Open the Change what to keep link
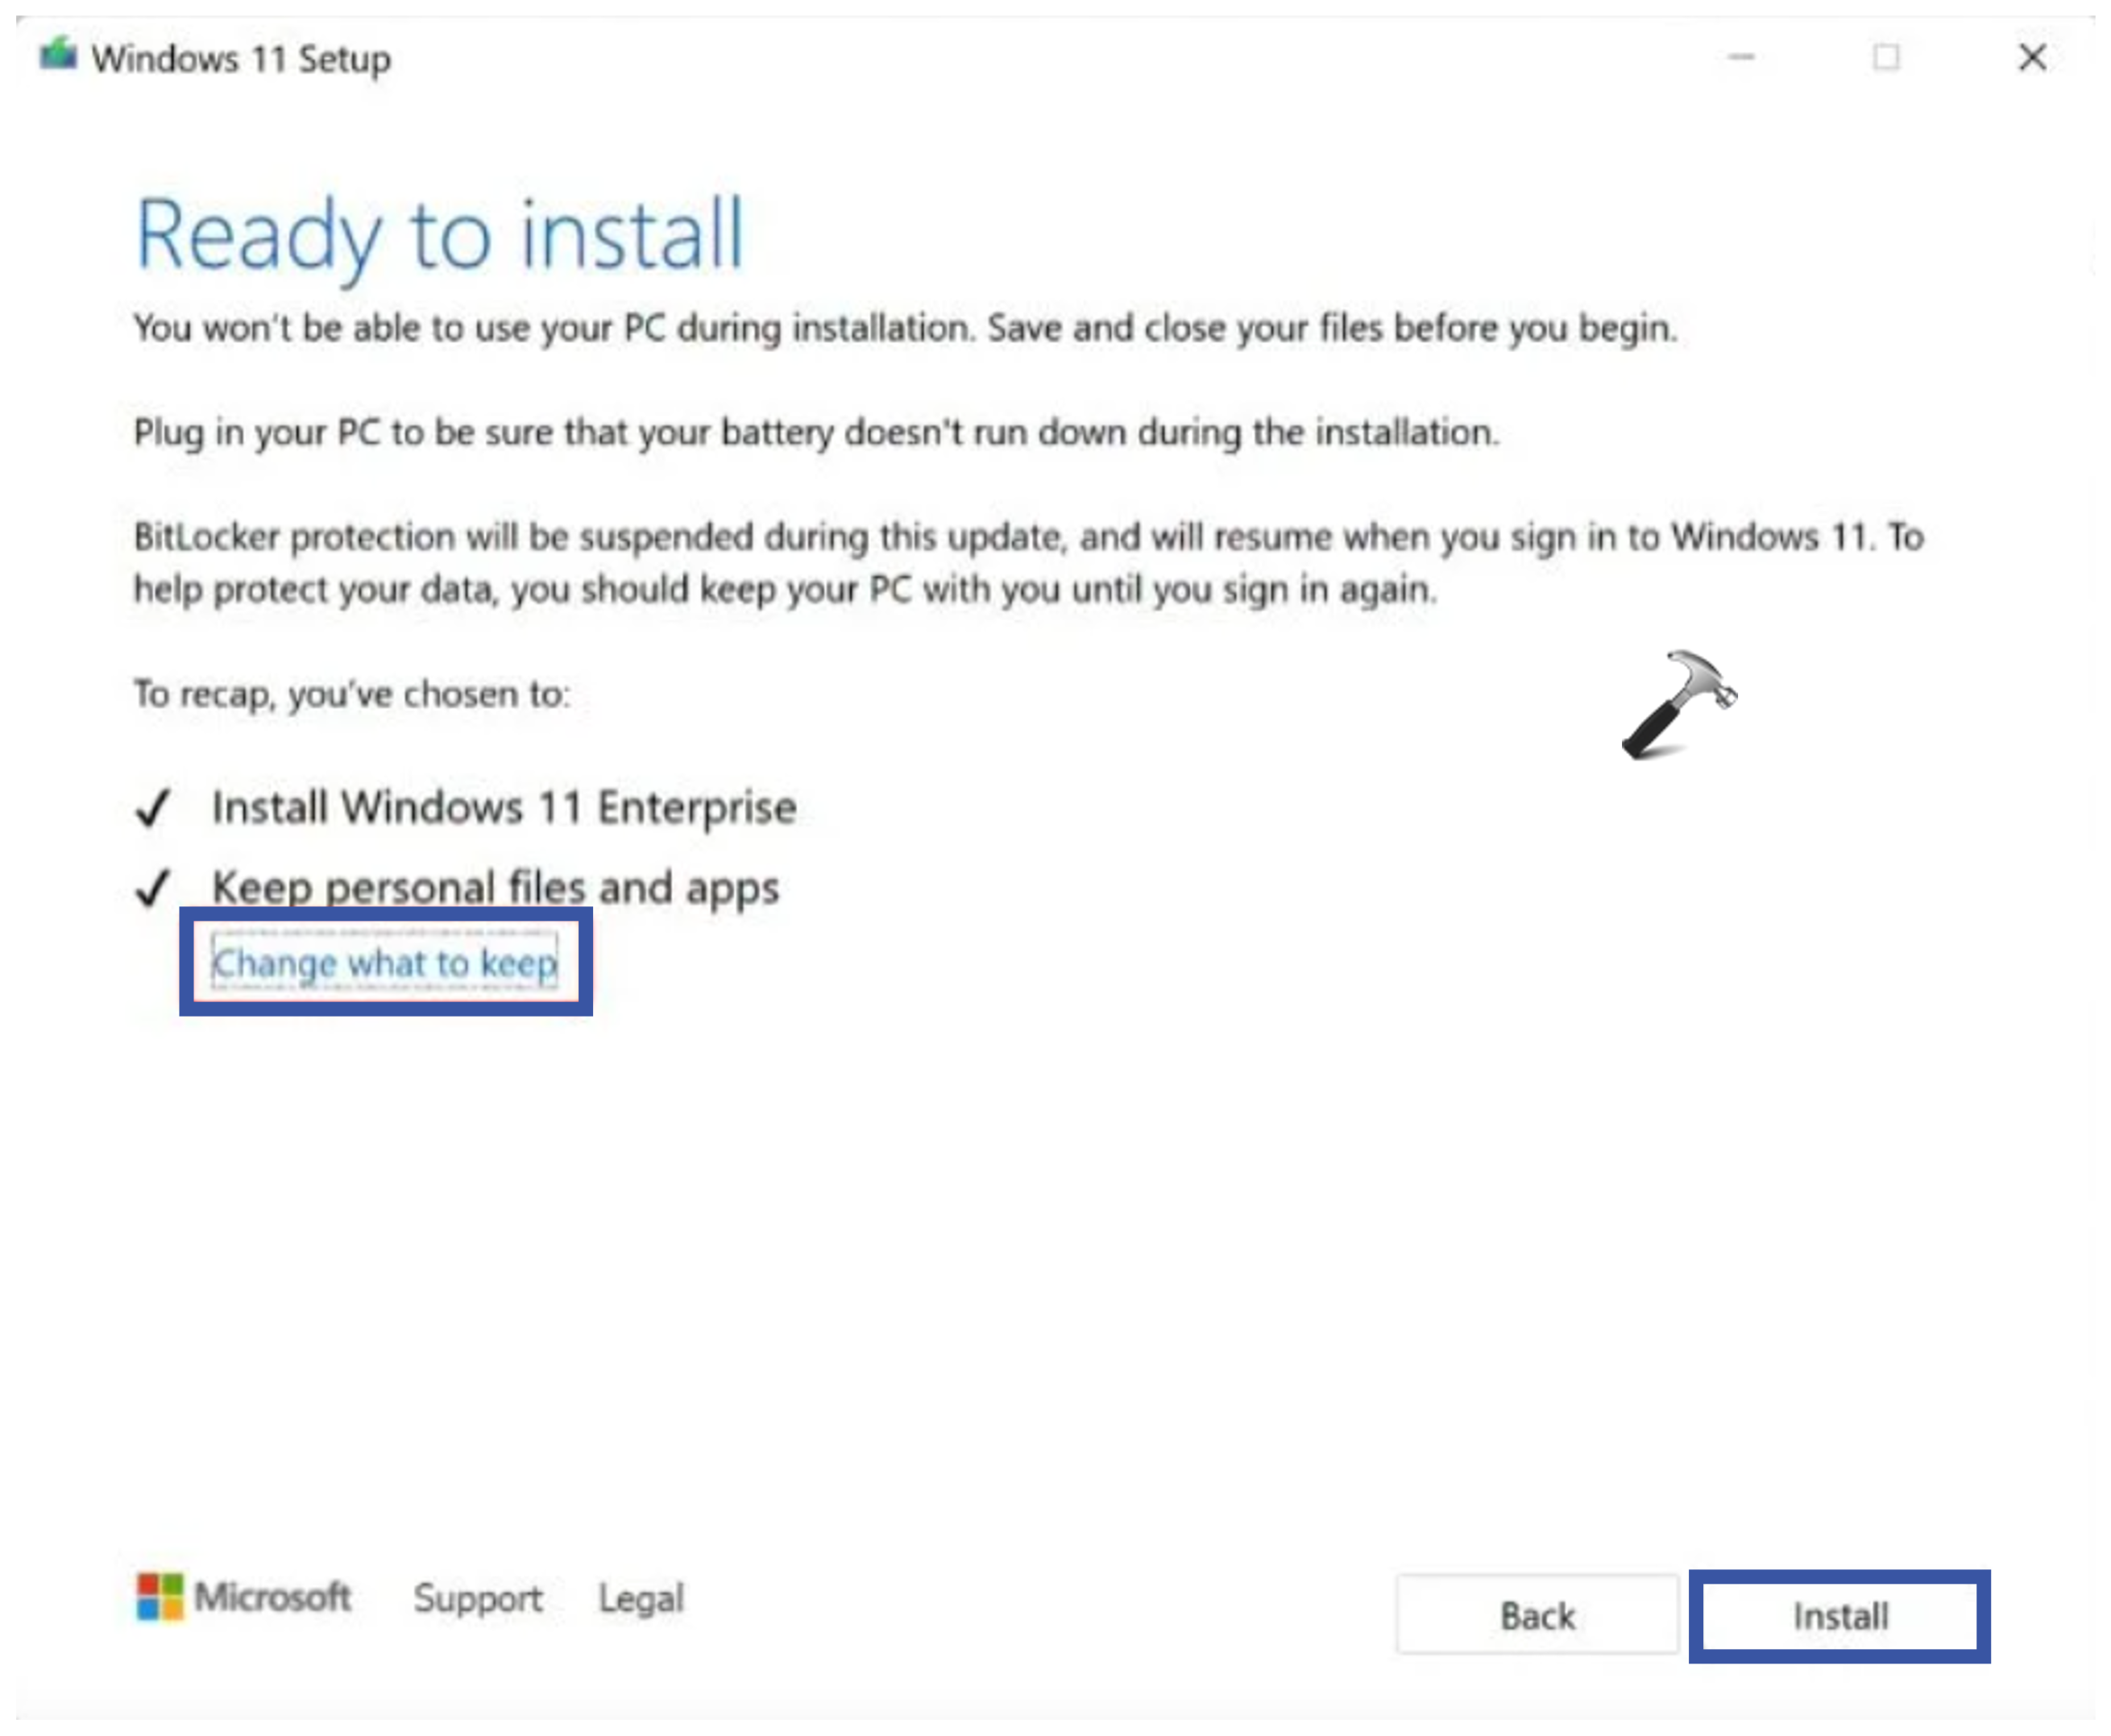The image size is (2111, 1736). pos(385,963)
